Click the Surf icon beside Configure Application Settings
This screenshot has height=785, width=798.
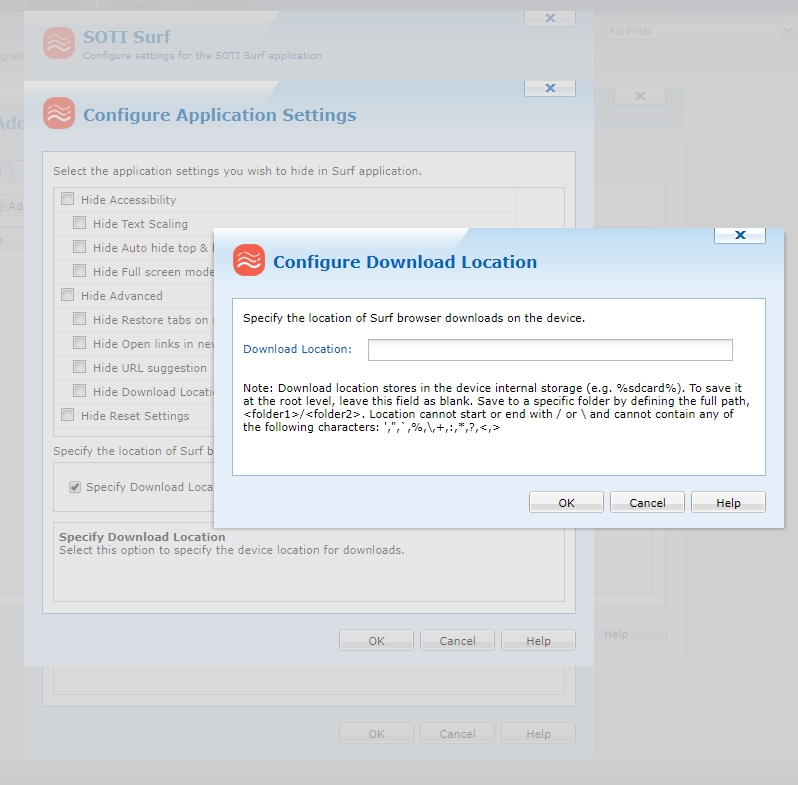point(59,113)
